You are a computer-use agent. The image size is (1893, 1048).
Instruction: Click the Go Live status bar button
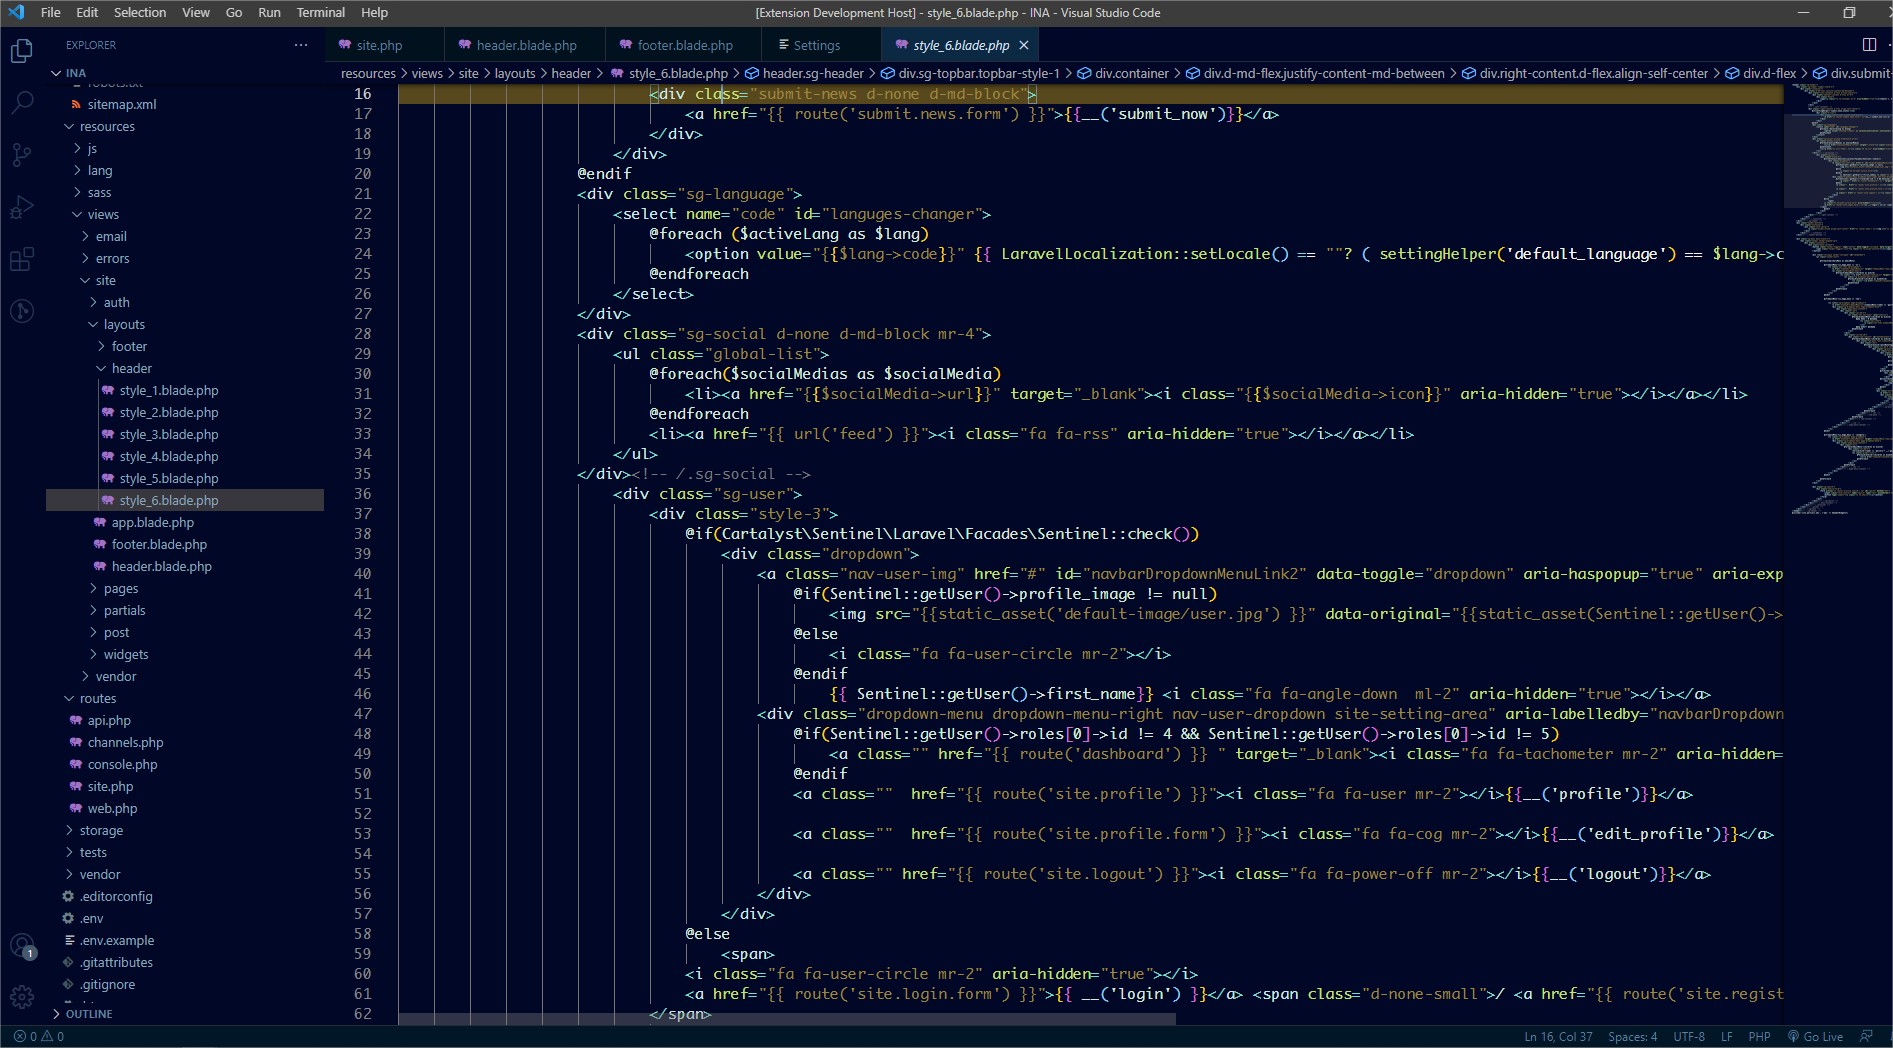point(1815,1036)
